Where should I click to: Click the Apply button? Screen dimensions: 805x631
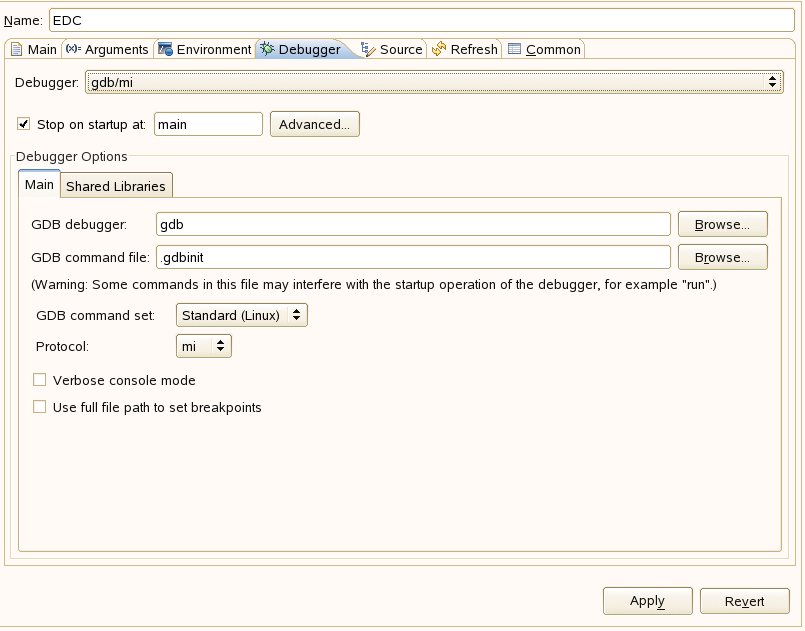[647, 601]
